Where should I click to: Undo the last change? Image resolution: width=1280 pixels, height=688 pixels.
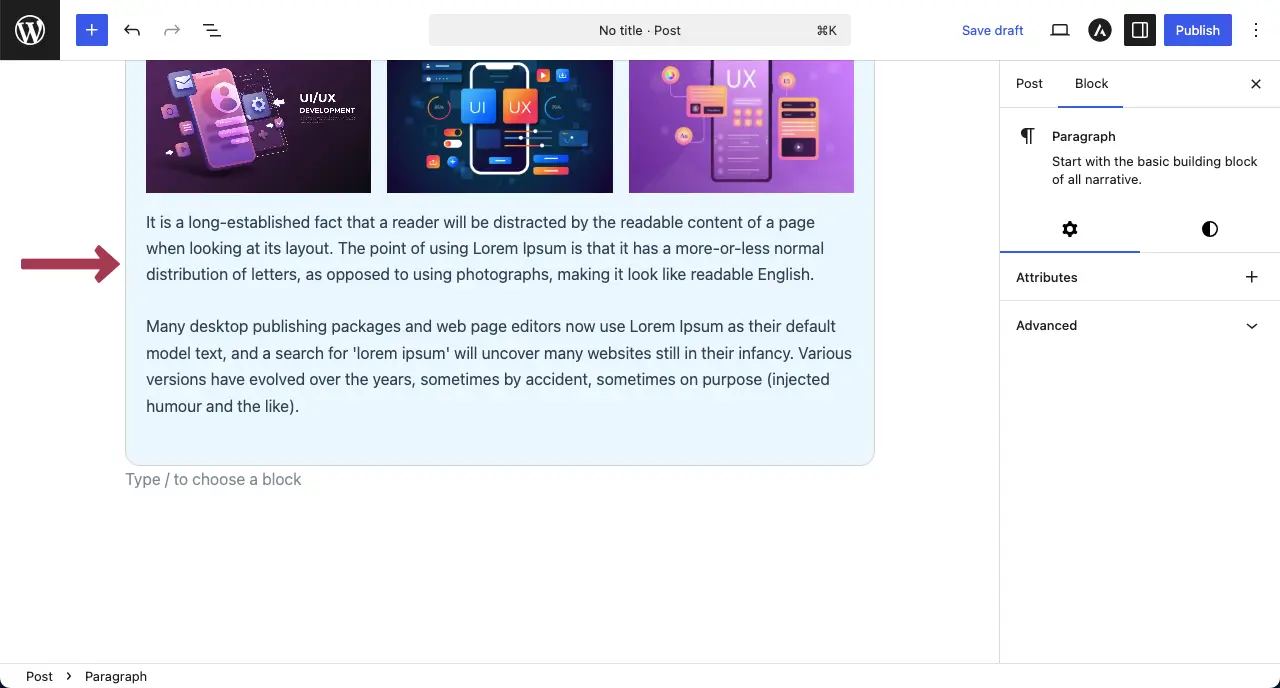132,30
